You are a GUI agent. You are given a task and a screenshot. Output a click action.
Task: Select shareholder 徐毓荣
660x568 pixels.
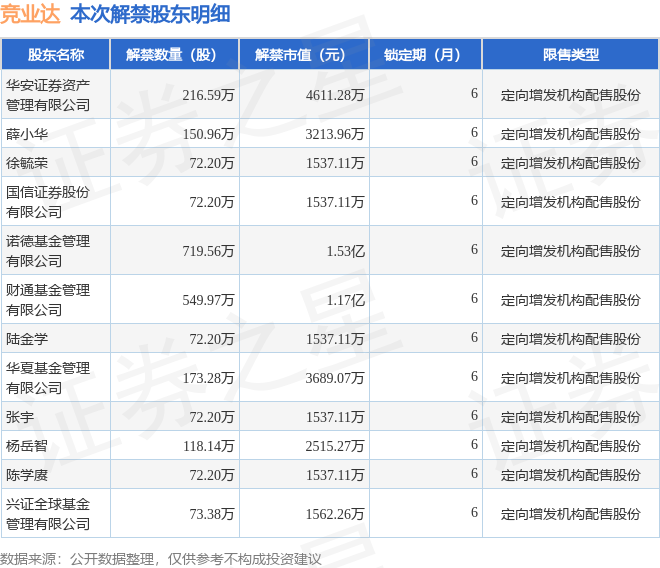pyautogui.click(x=27, y=163)
